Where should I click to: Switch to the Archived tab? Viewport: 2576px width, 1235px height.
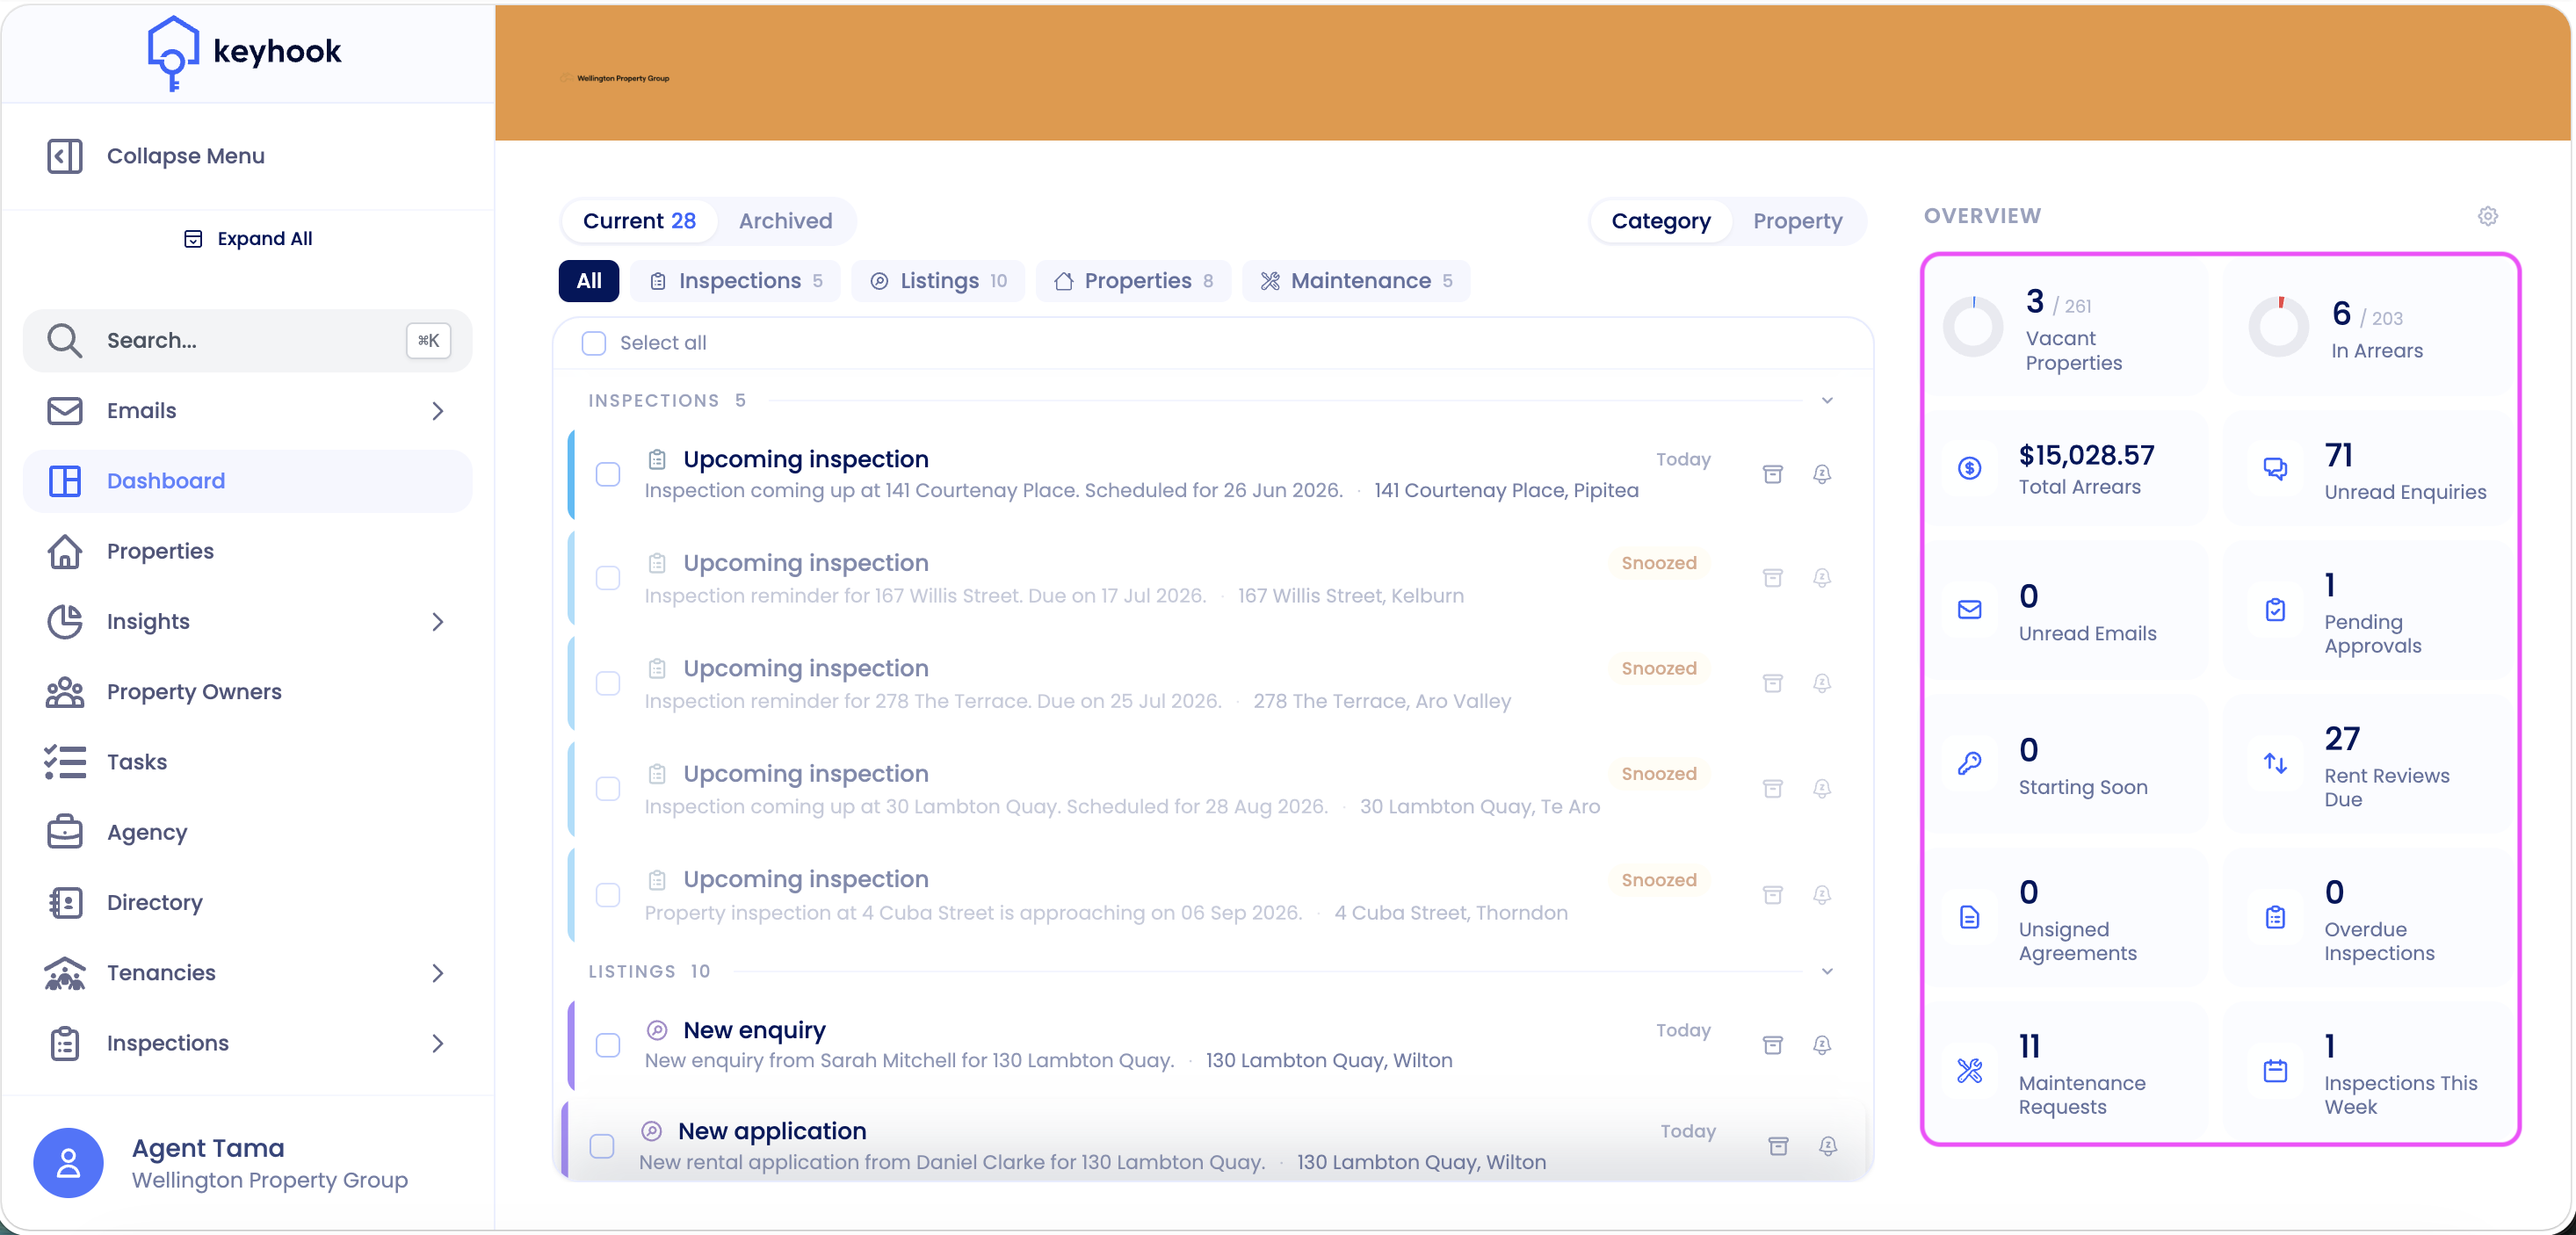click(785, 221)
